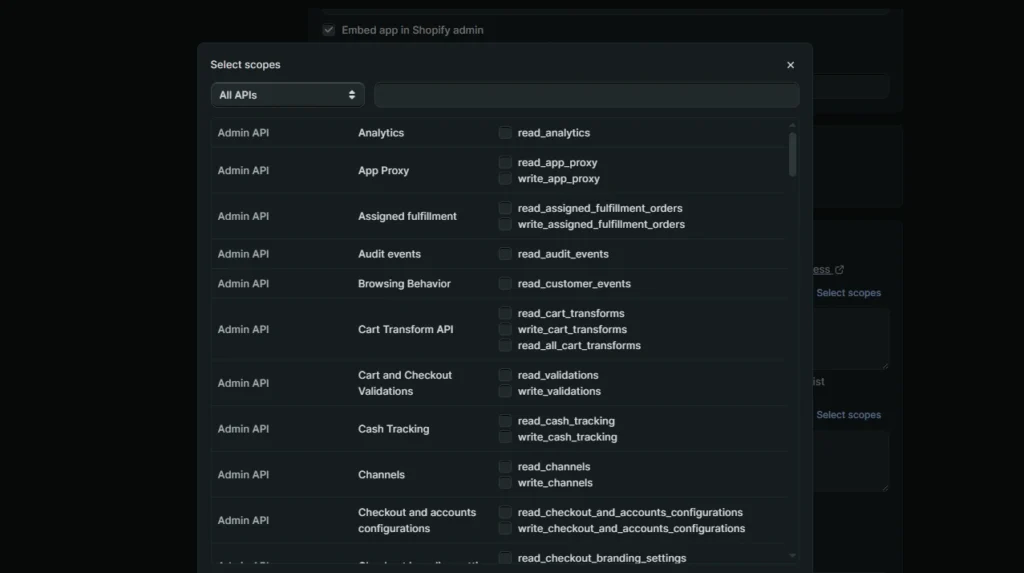
Task: Click Admin API cell in Channels row
Action: coord(243,474)
